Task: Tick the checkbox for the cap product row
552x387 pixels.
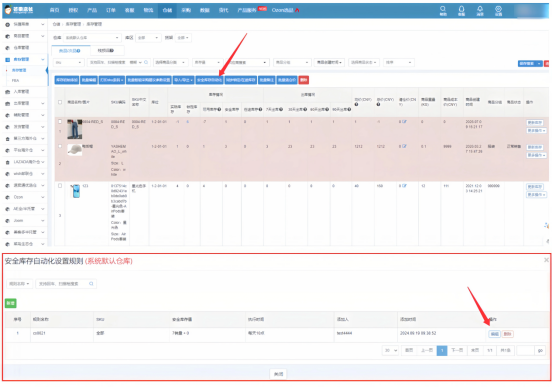Action: point(60,146)
